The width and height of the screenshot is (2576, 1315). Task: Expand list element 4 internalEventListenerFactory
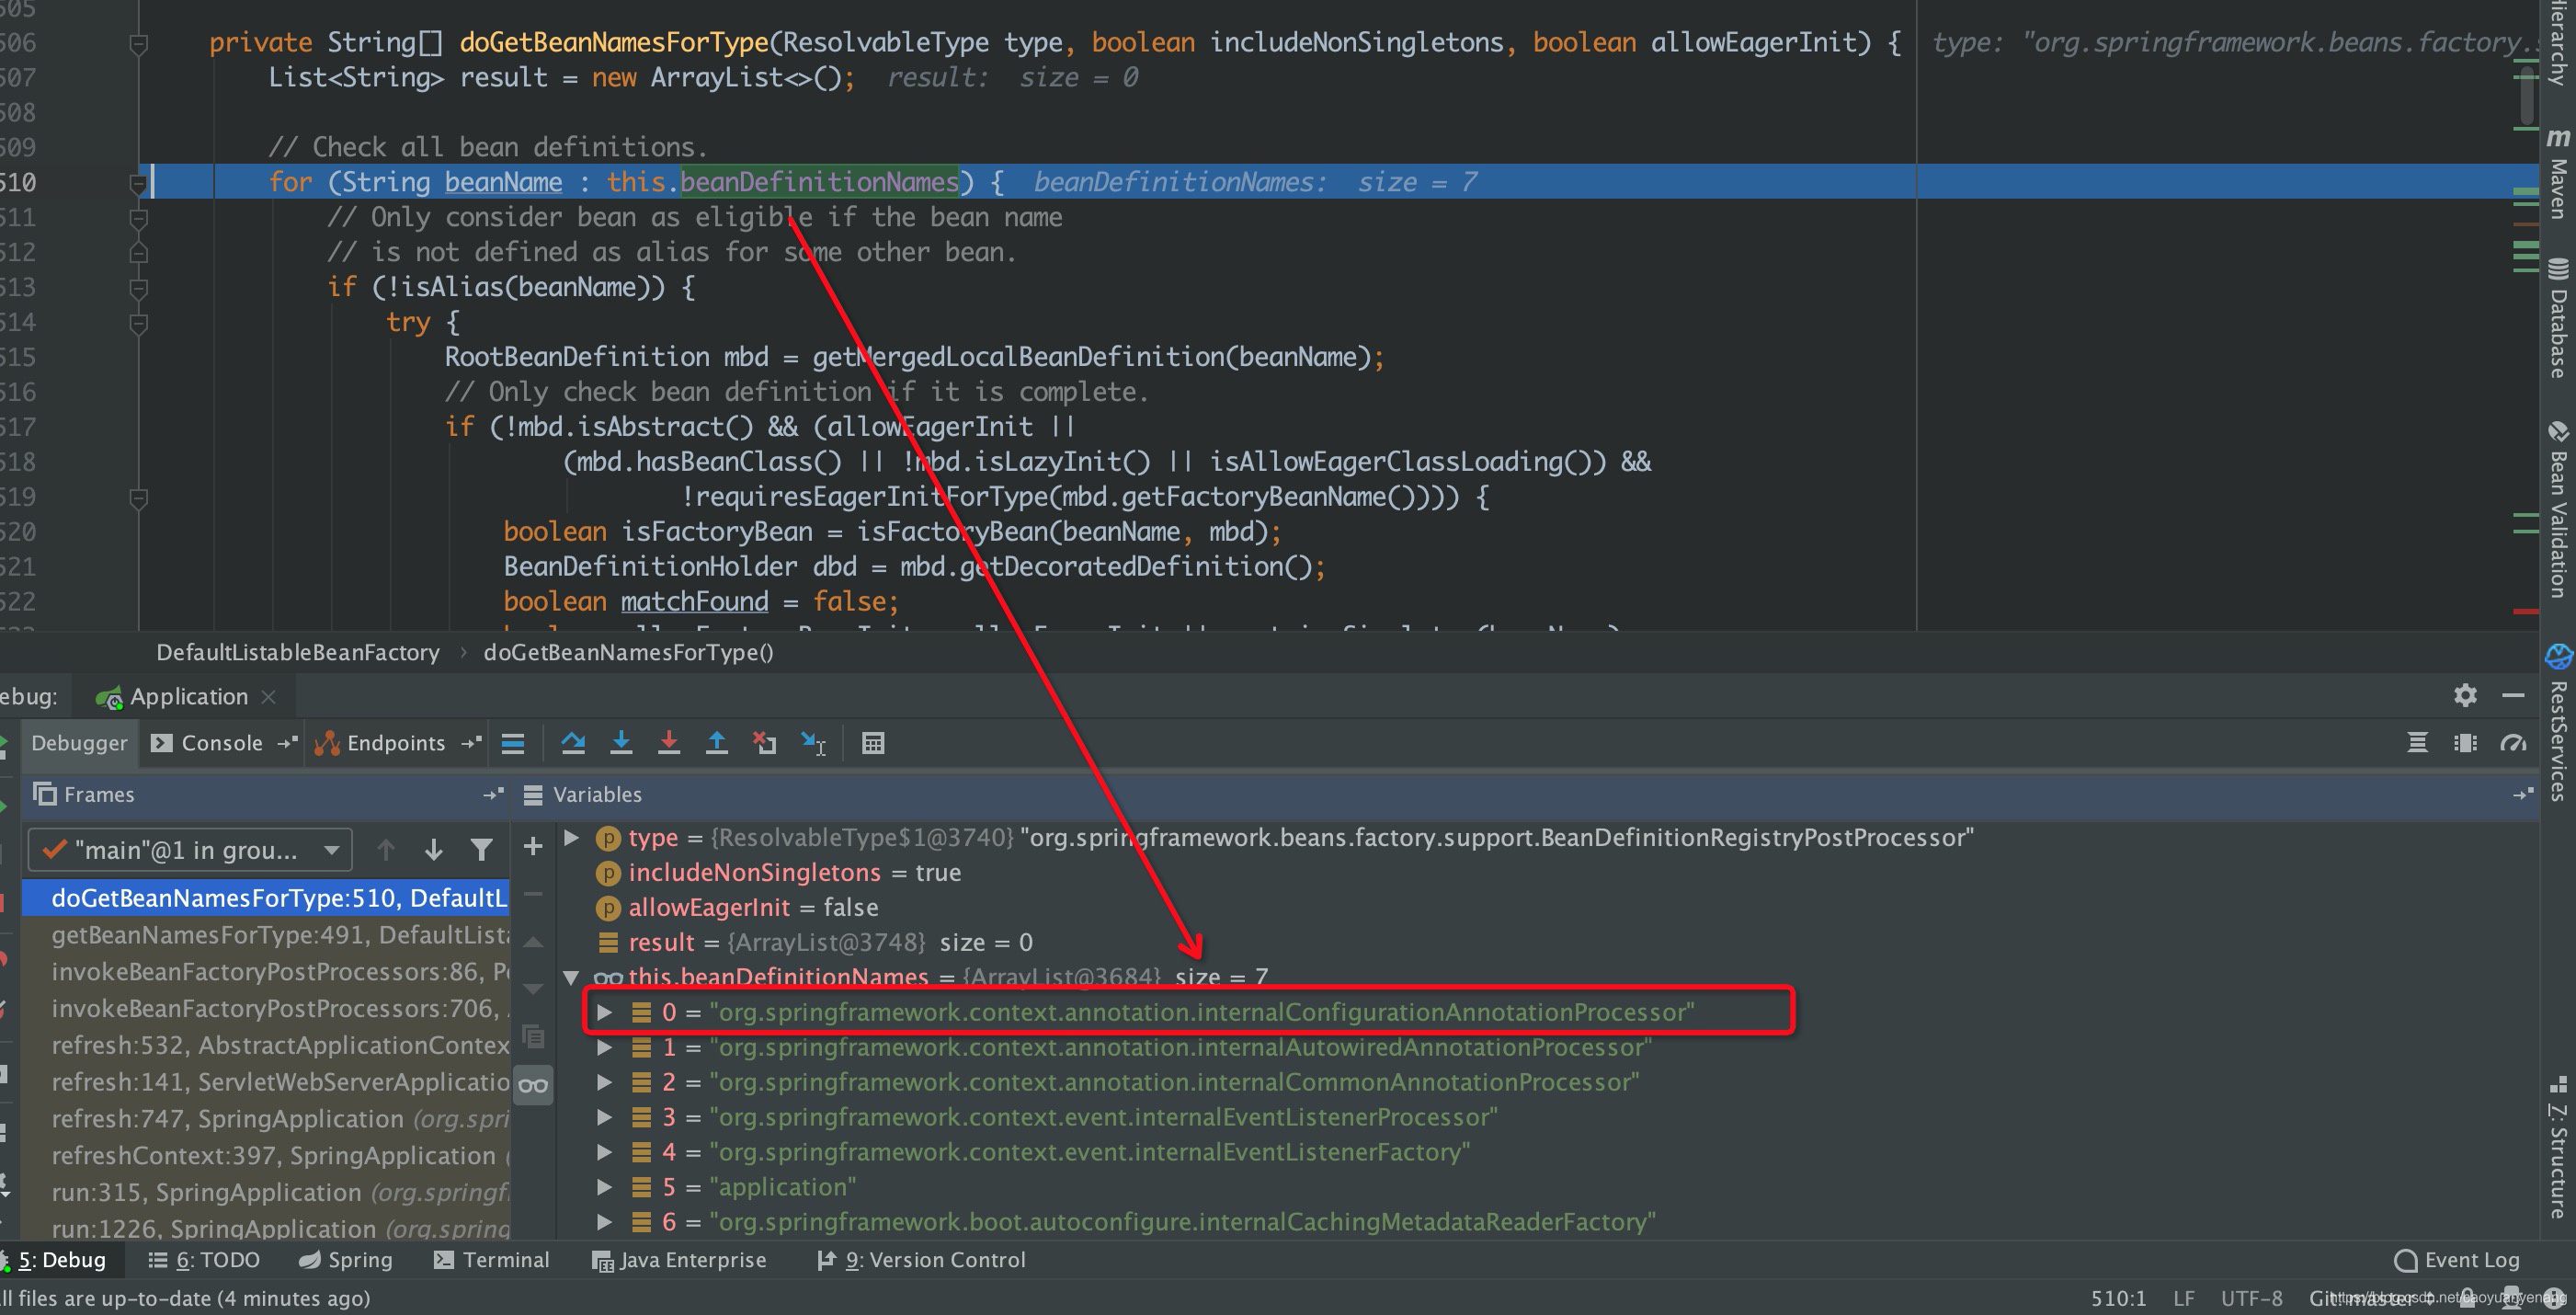point(605,1152)
